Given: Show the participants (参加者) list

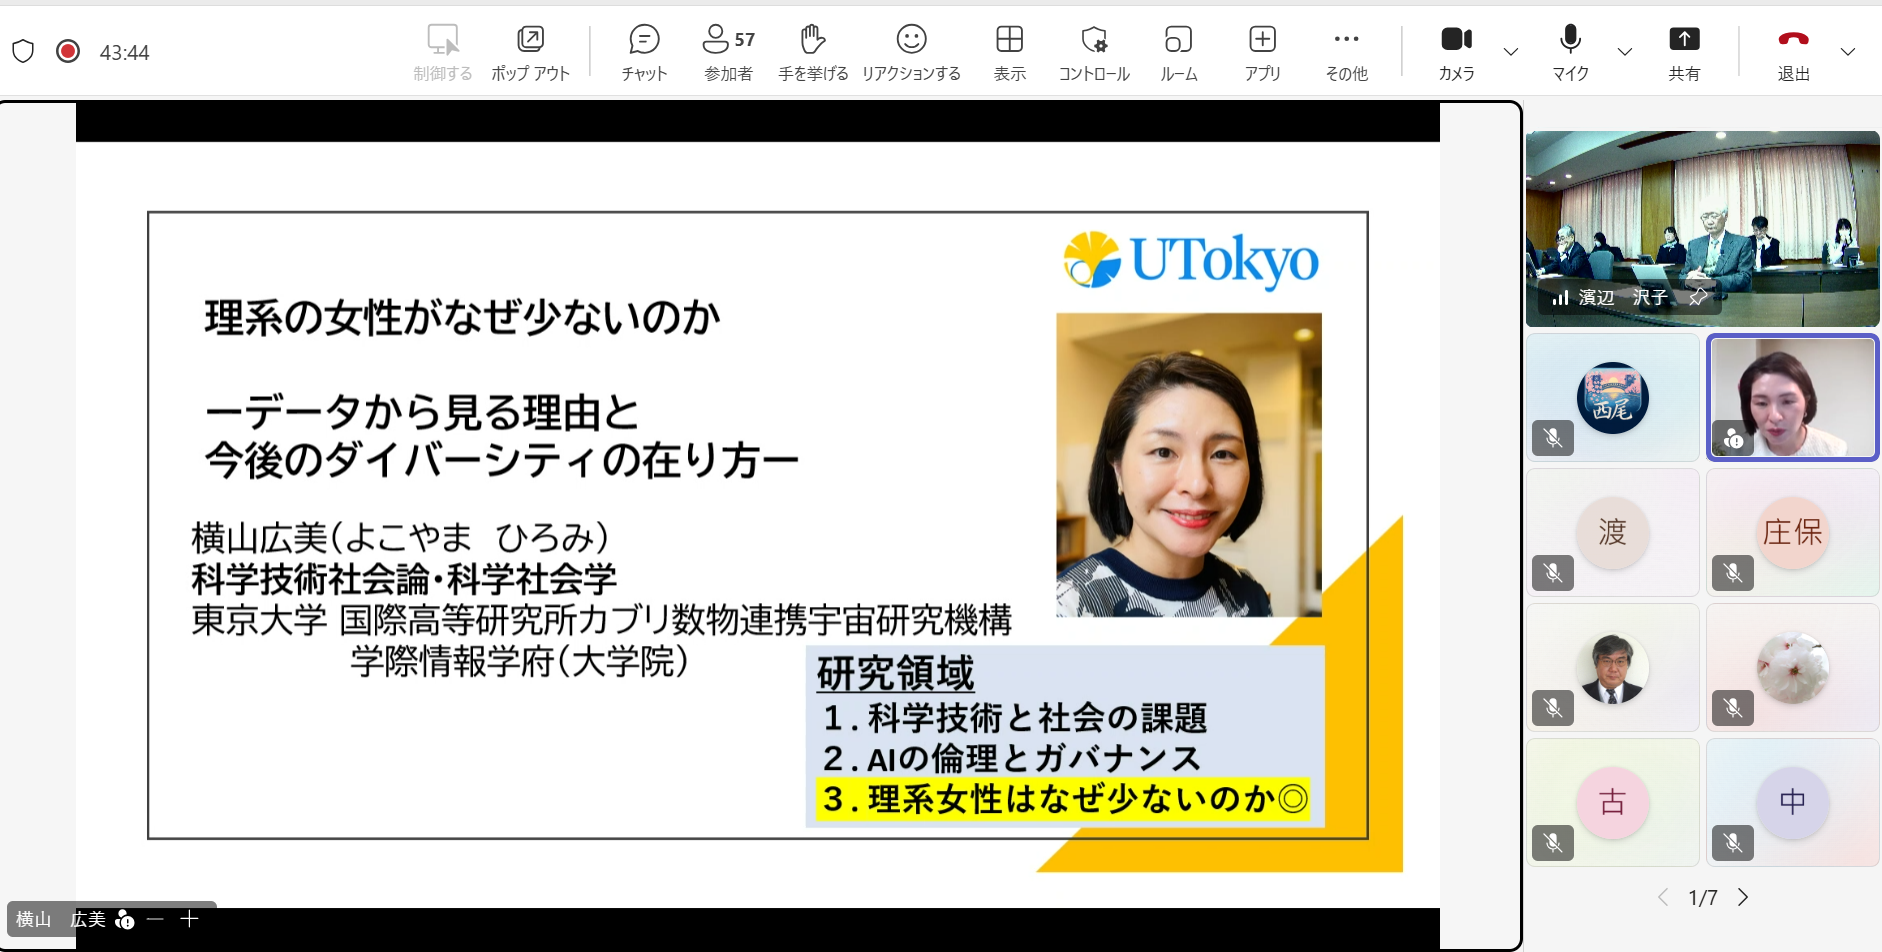Looking at the screenshot, I should coord(728,52).
